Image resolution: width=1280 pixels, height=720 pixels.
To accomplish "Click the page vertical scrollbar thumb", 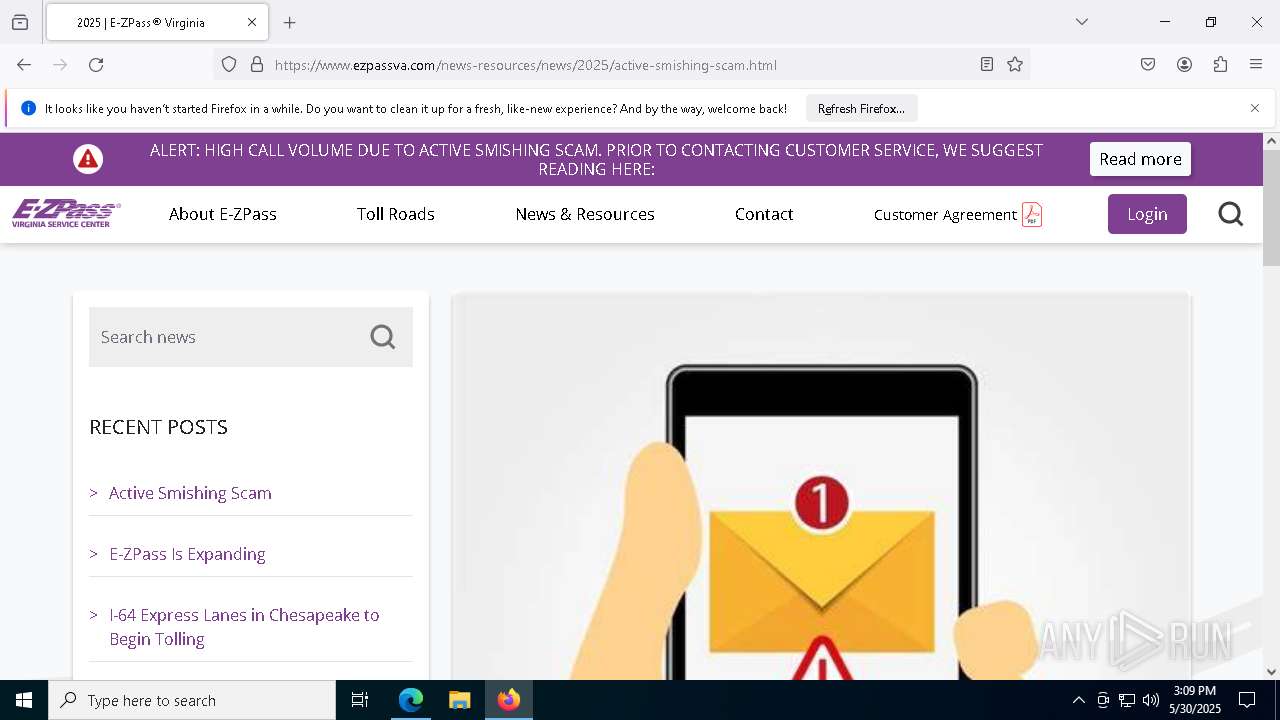I will coord(1271,209).
